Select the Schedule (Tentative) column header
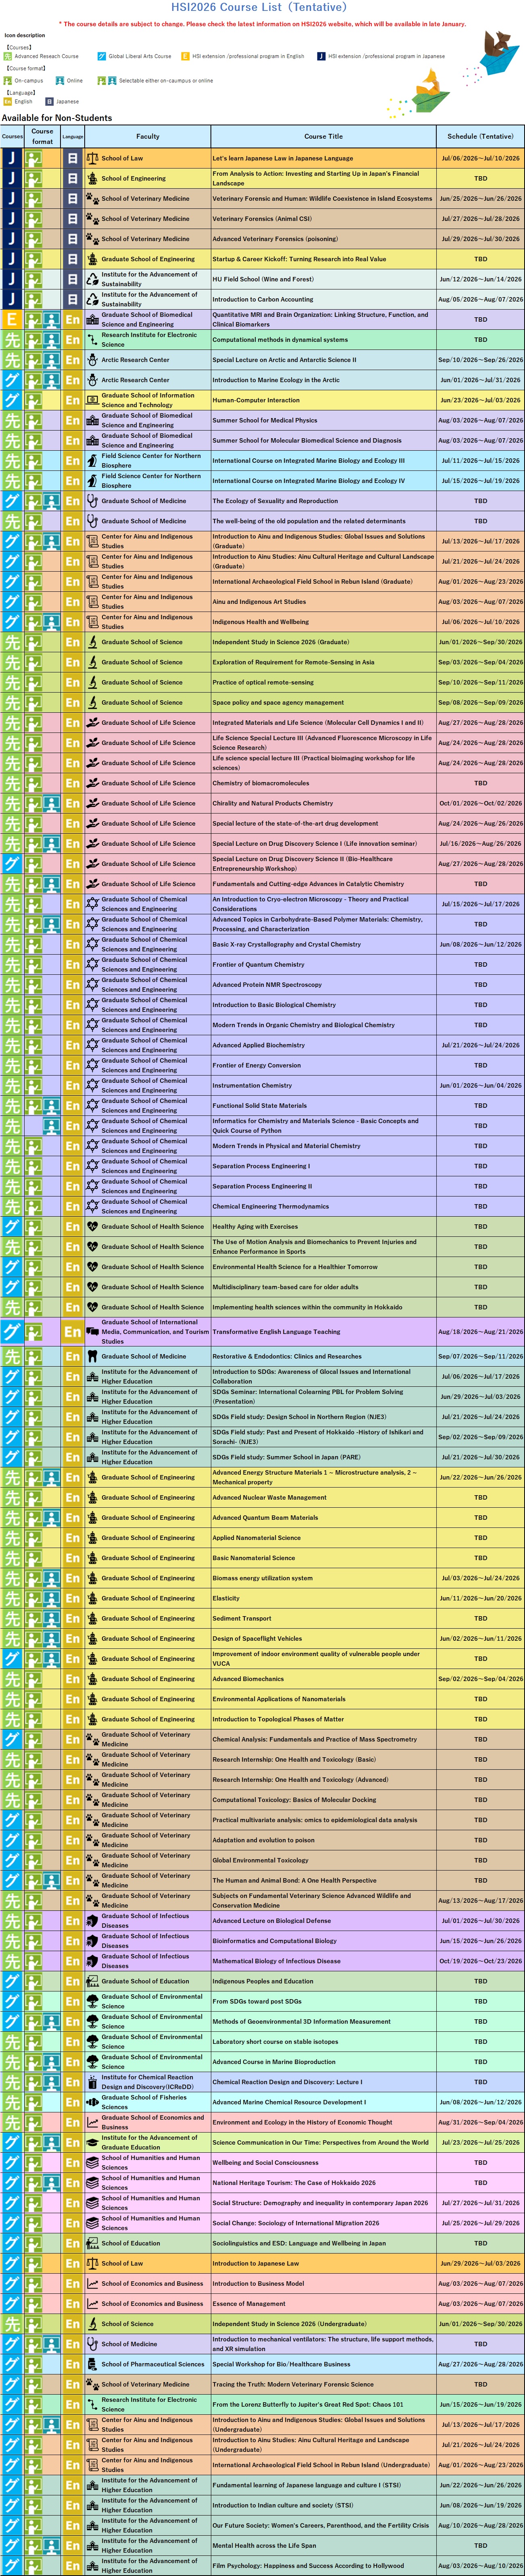Screen dimensions: 525x2576 point(480,136)
